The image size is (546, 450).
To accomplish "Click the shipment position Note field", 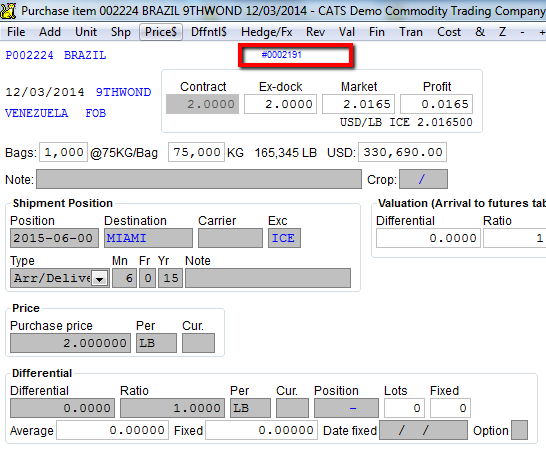I will point(268,278).
